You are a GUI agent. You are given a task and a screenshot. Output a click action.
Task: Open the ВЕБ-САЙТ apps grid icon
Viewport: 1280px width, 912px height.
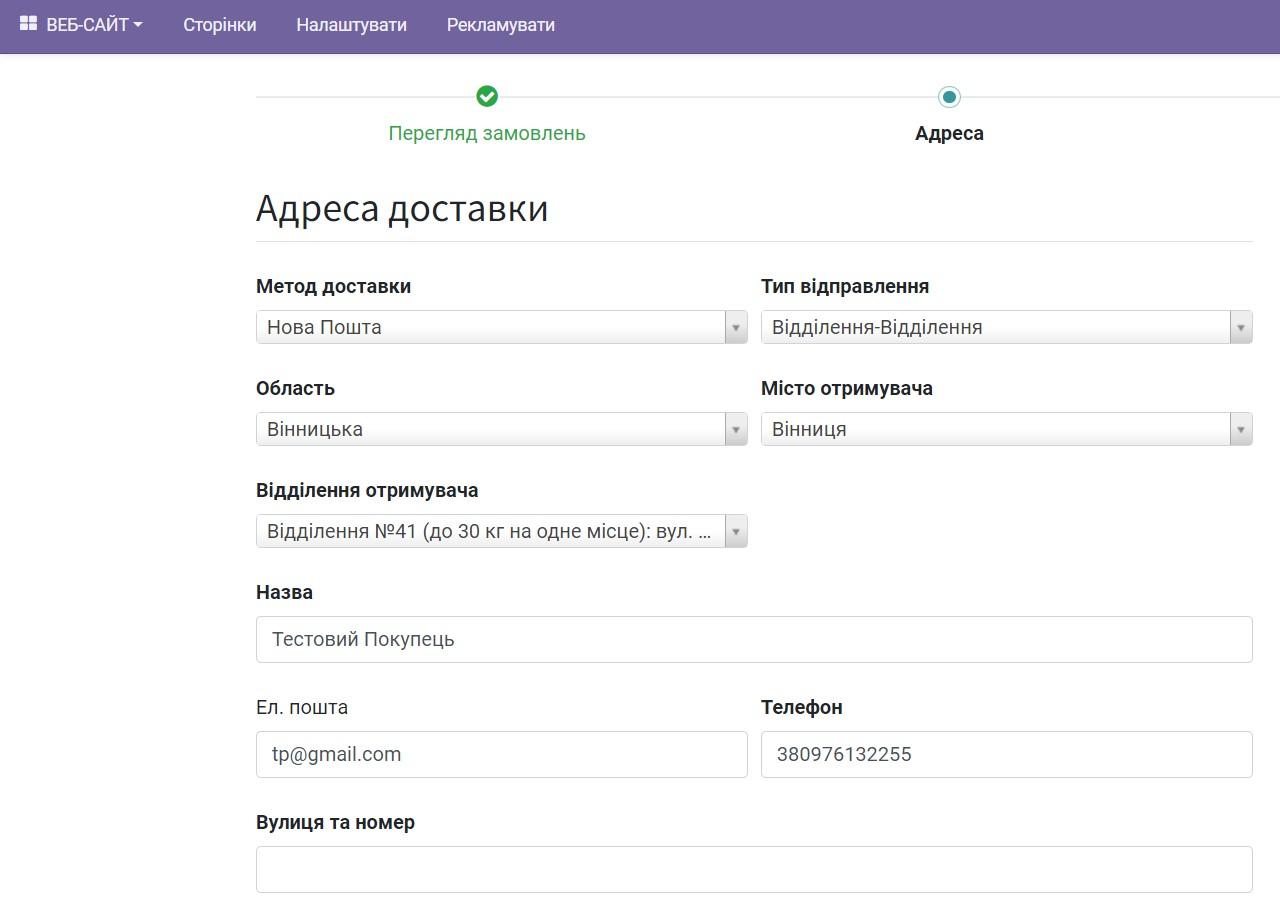[x=28, y=24]
